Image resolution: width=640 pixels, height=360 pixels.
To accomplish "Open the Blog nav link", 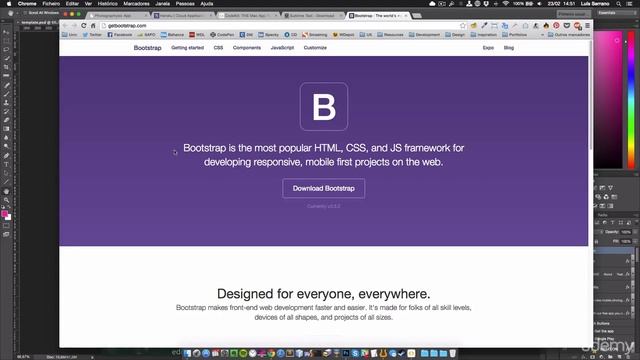I will (509, 48).
